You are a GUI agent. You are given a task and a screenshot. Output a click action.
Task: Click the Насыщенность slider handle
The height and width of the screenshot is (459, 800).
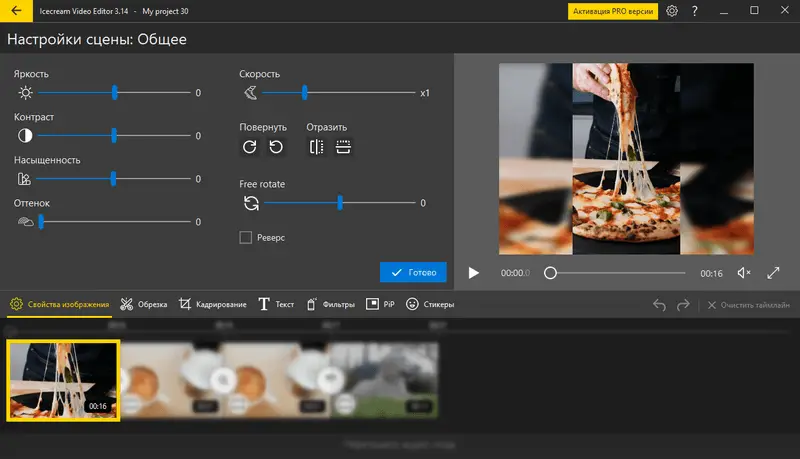pyautogui.click(x=113, y=178)
